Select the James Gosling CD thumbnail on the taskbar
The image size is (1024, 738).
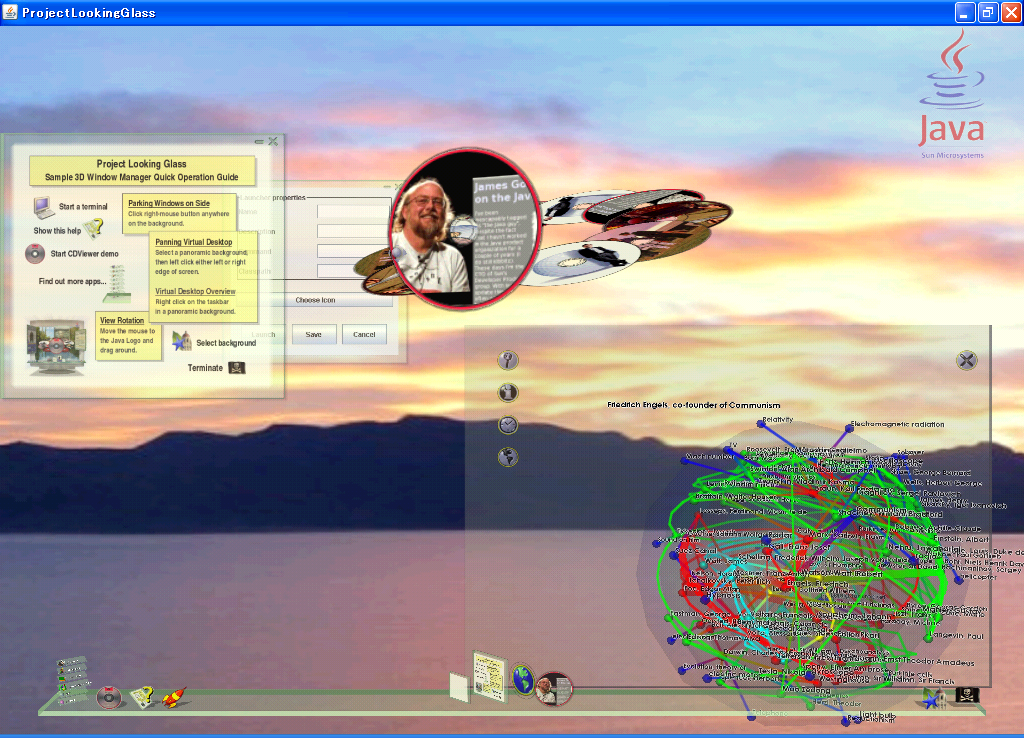[554, 689]
